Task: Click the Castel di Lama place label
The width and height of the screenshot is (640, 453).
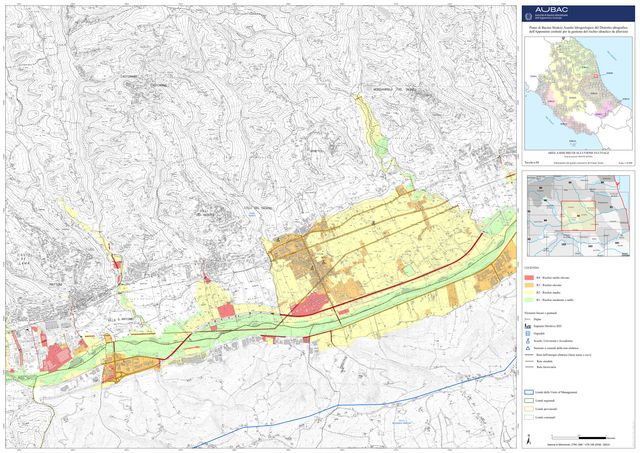Action: coord(24,259)
